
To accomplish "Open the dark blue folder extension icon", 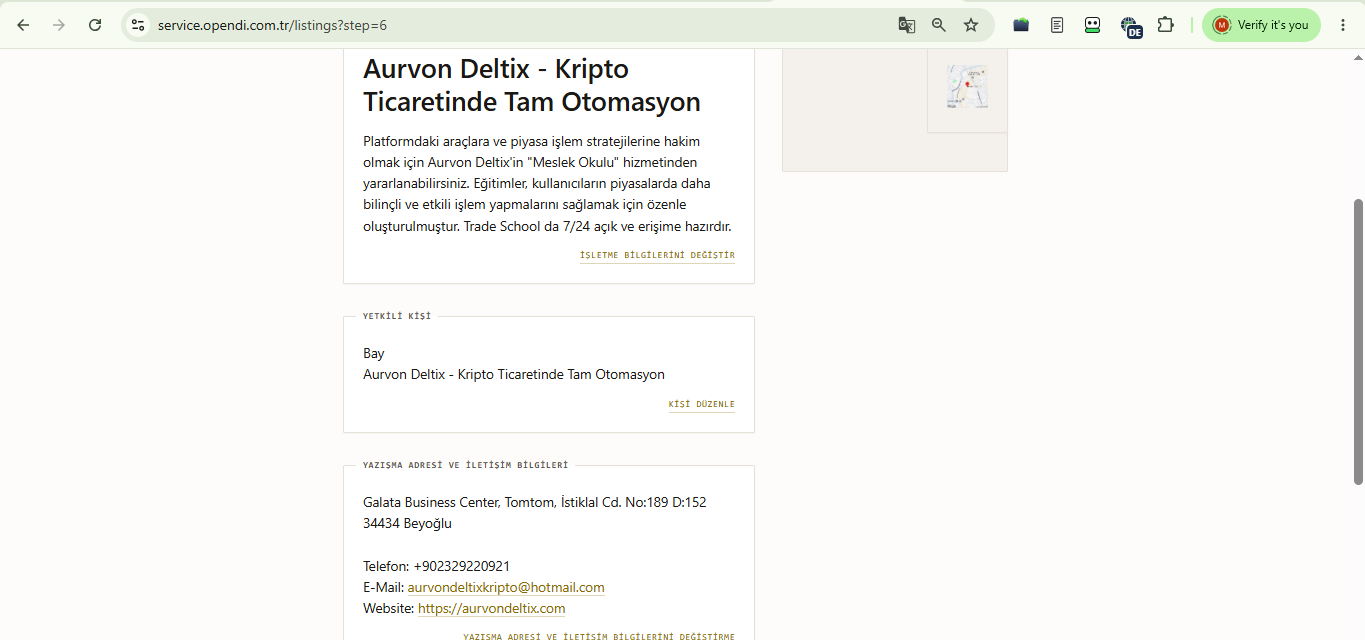I will coord(1021,25).
